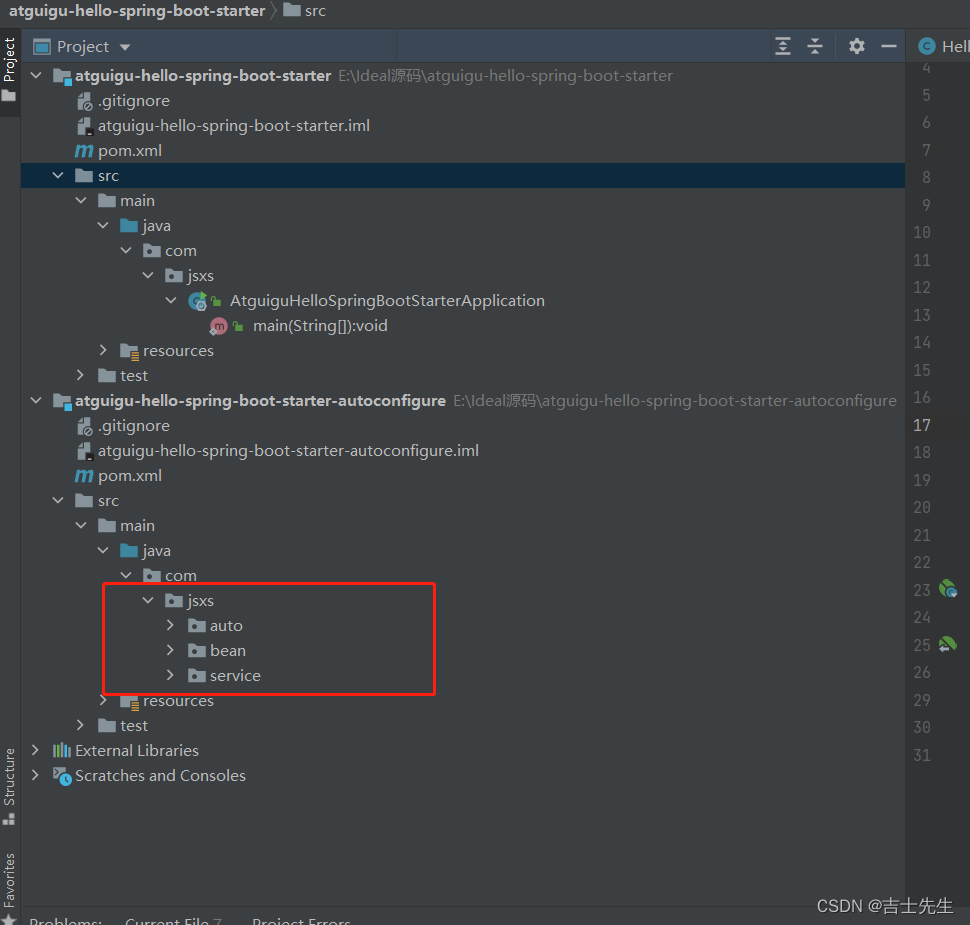
Task: Collapse the first main folder
Action: (81, 200)
